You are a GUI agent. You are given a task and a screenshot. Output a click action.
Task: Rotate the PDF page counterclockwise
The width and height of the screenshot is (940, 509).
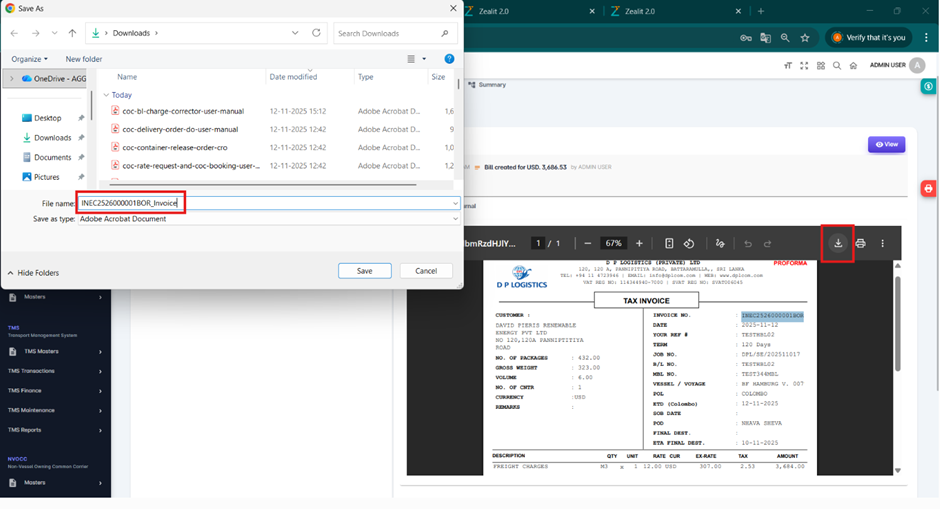coord(689,243)
